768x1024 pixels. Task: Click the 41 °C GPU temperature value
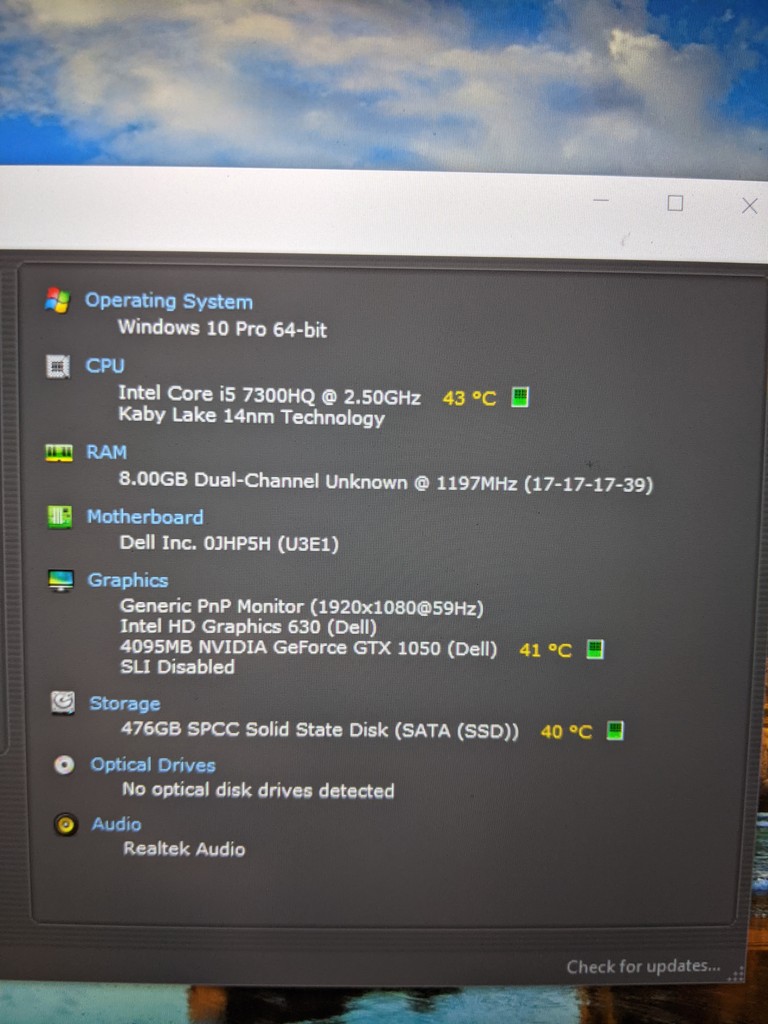point(545,650)
